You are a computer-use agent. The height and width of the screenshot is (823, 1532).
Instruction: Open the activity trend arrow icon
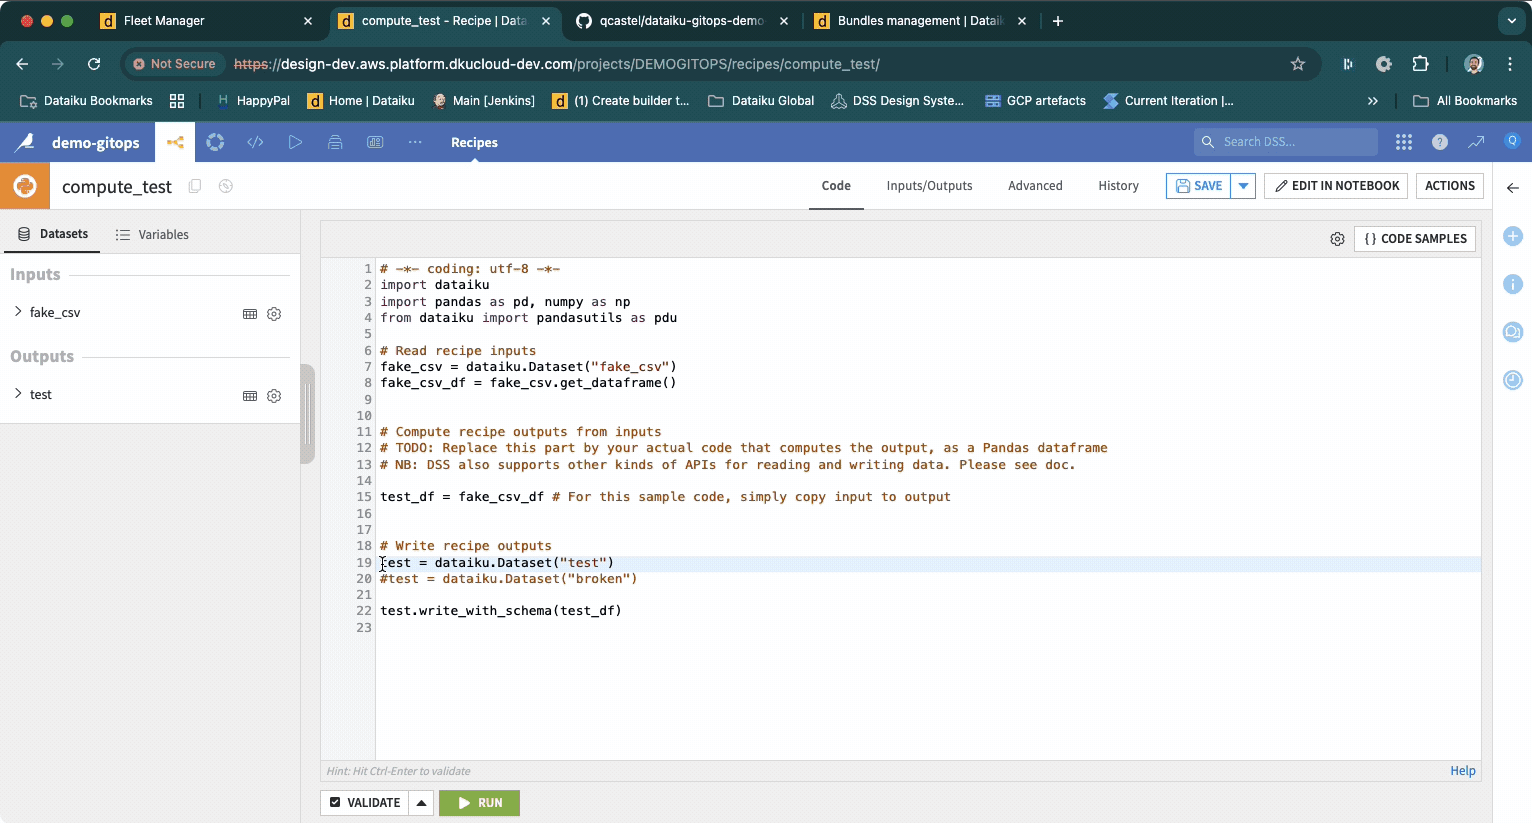pos(1476,142)
